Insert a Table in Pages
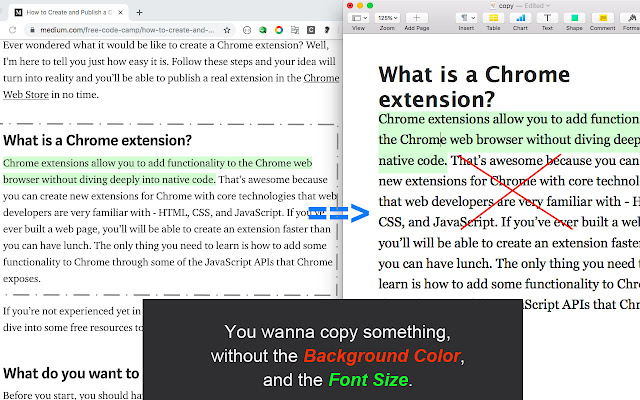 click(x=493, y=18)
